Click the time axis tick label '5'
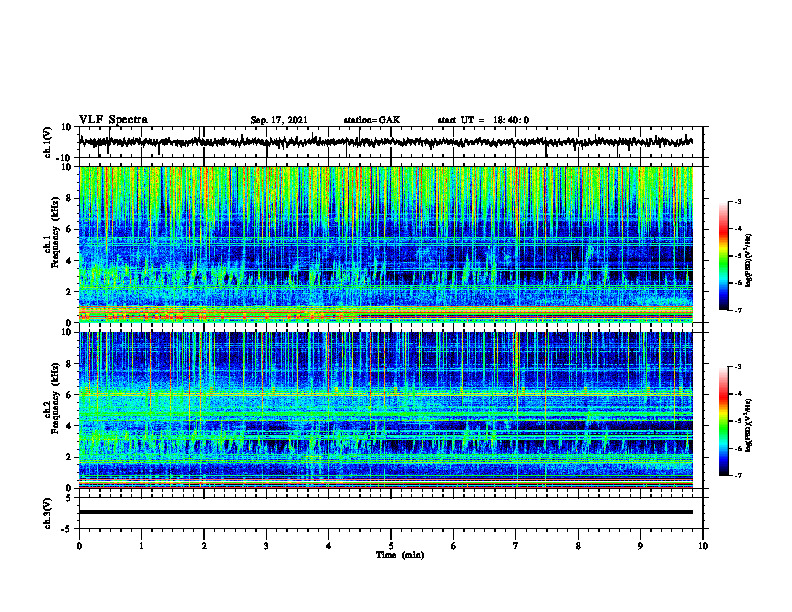The image size is (792, 612). click(x=391, y=546)
